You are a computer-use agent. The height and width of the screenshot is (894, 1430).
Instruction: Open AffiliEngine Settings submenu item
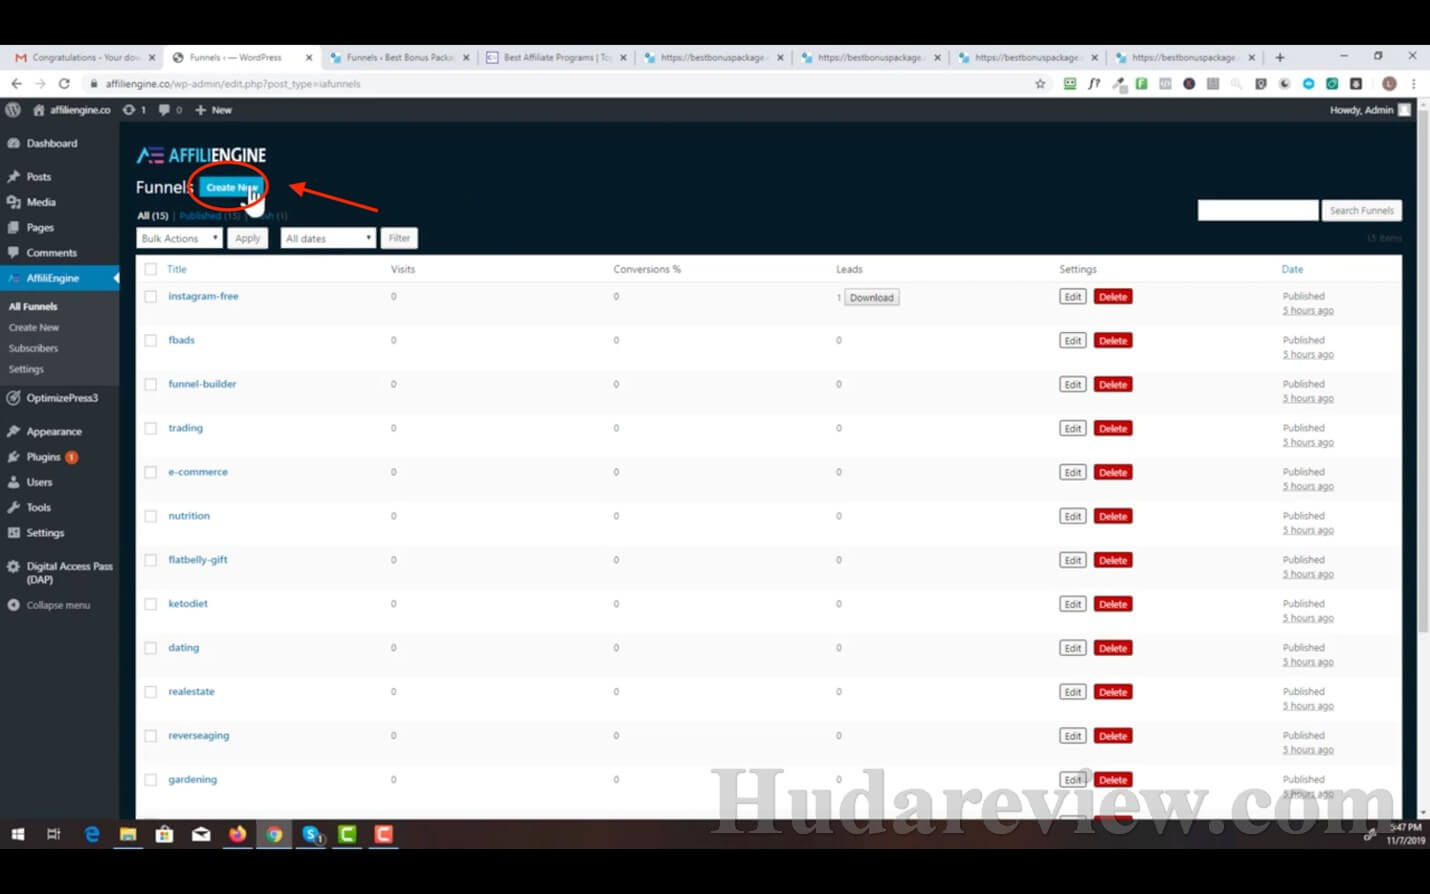(26, 370)
